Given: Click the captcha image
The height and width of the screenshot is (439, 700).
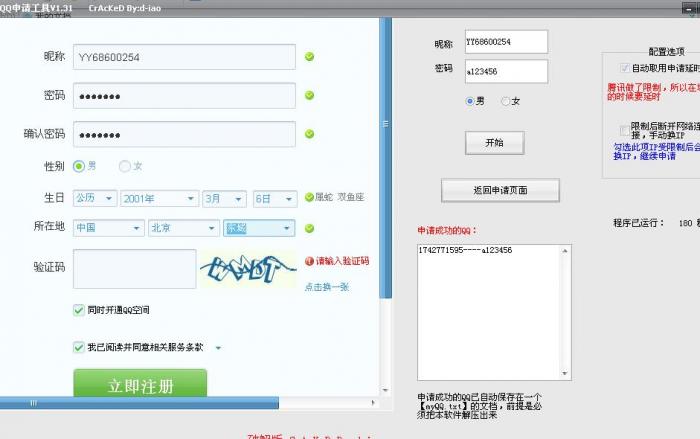Looking at the screenshot, I should point(248,268).
